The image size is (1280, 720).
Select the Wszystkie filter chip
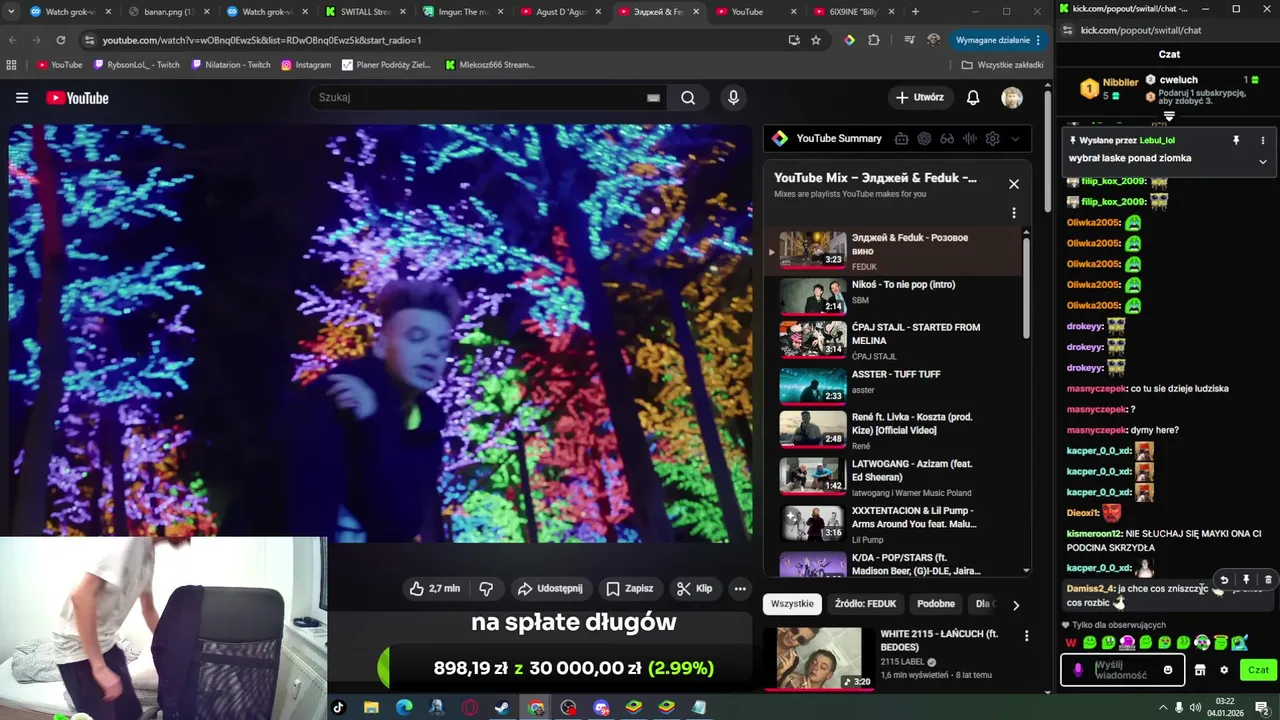pyautogui.click(x=792, y=604)
